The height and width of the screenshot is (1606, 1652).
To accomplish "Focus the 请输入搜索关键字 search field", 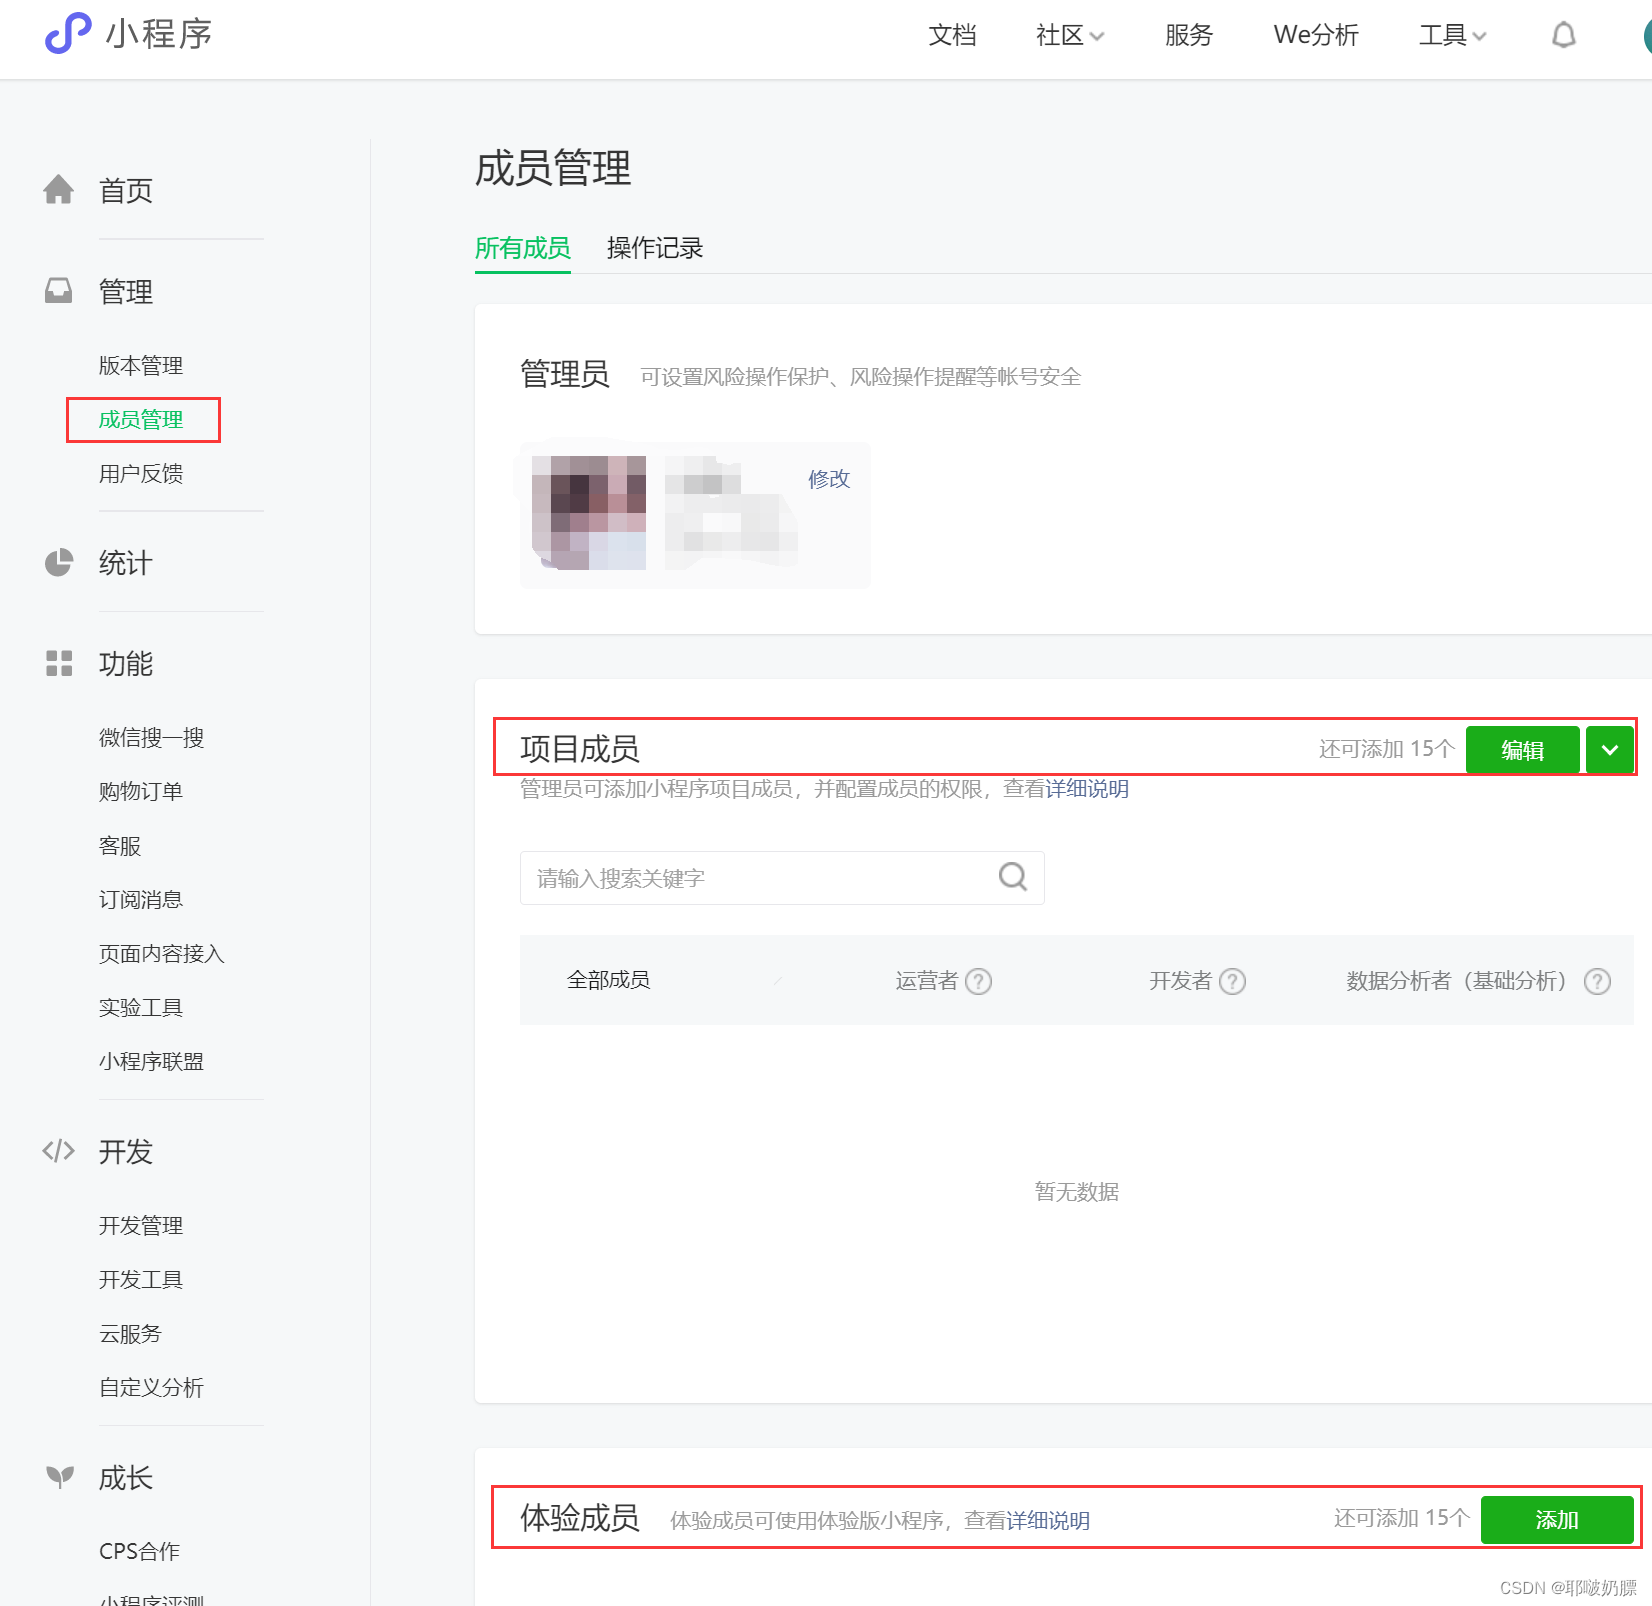I will (x=782, y=878).
